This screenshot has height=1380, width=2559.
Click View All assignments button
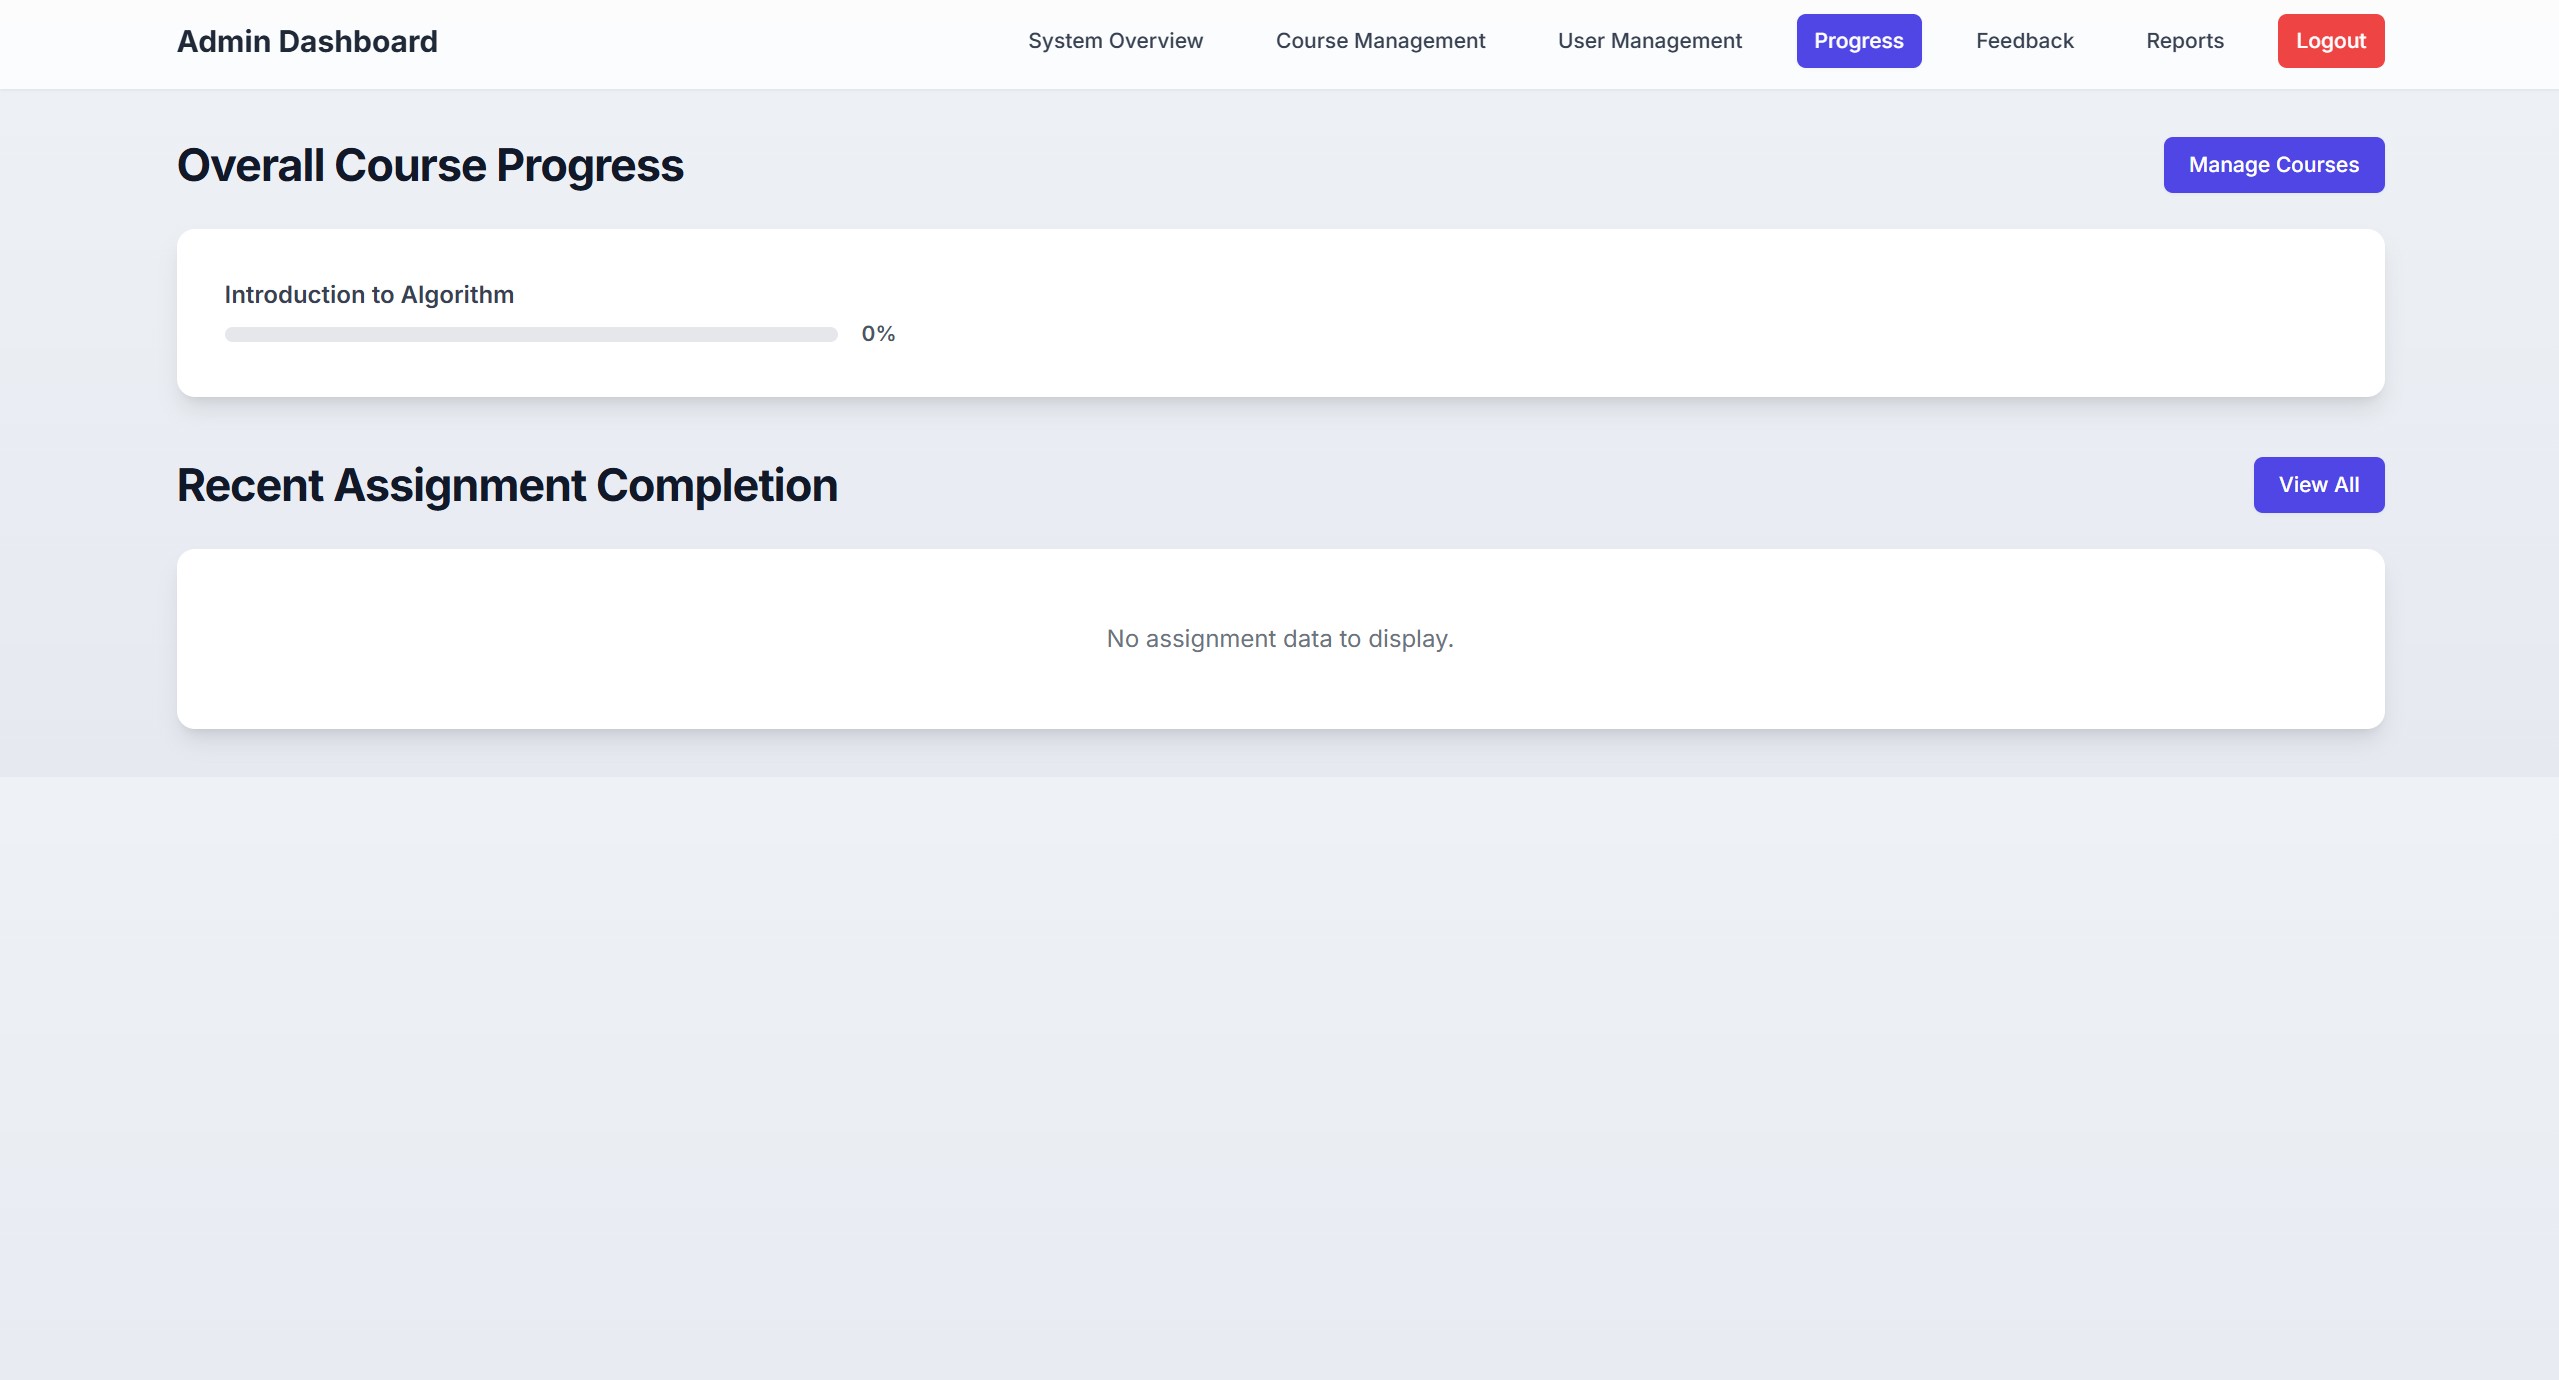click(2318, 485)
